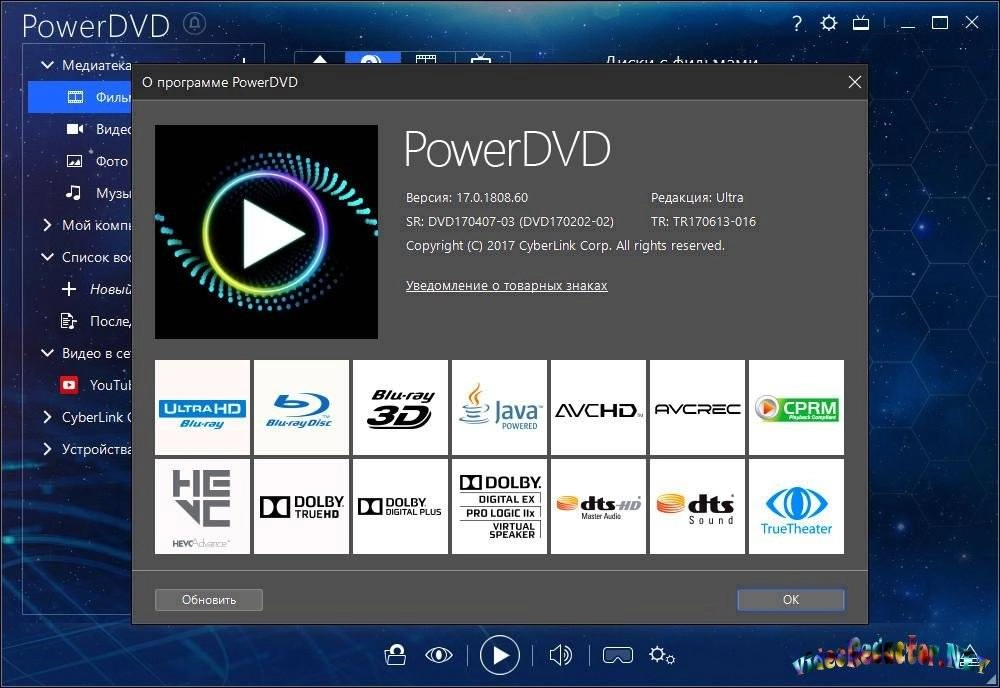Click the PowerDVD play logo image
The width and height of the screenshot is (1000, 688).
[266, 231]
